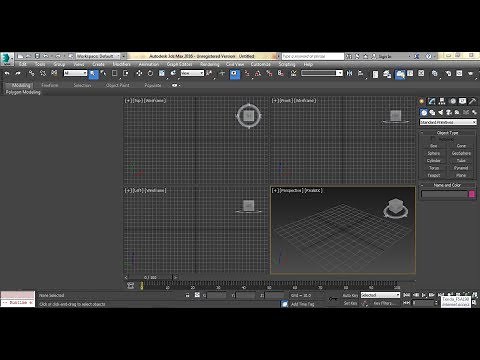Toggle Set Key mode
The width and height of the screenshot is (480, 360).
(x=350, y=303)
